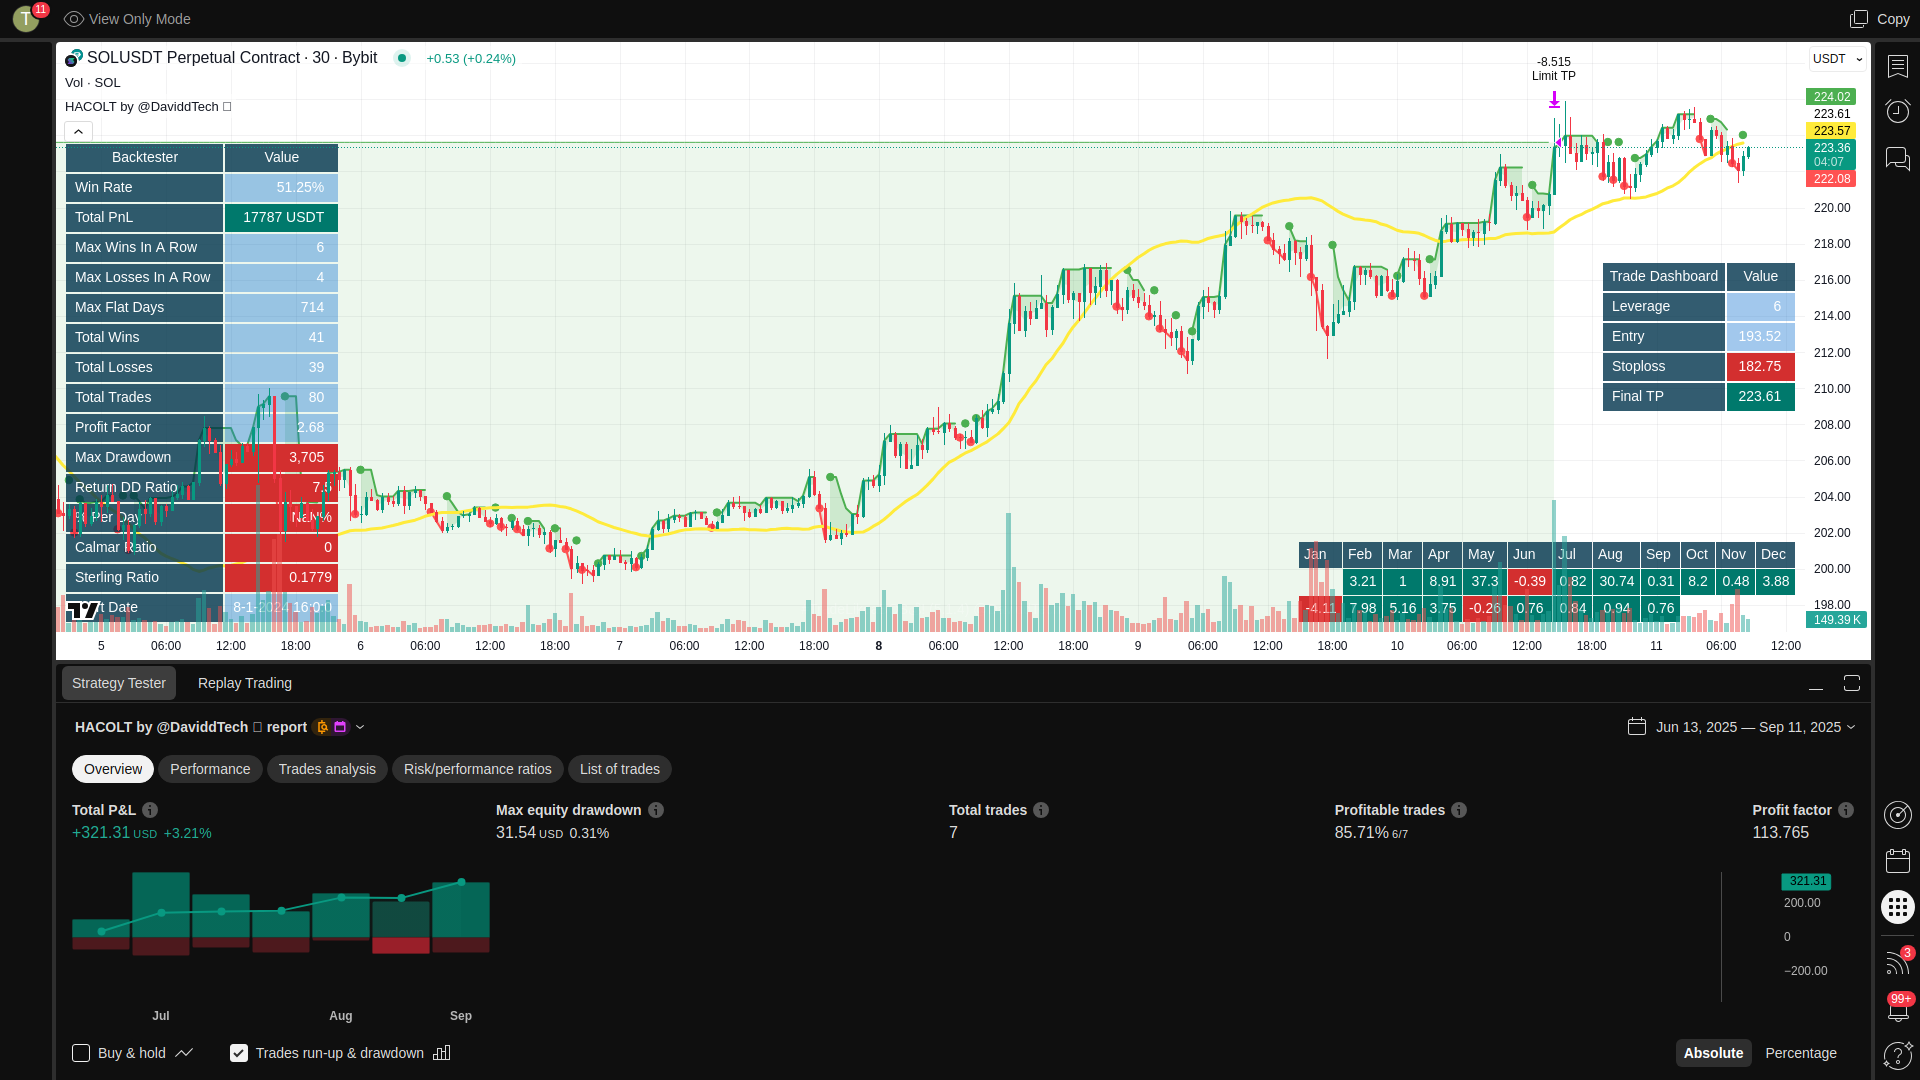Open notifications bell with 99+ badge
This screenshot has width=1920, height=1080.
[x=1897, y=1009]
